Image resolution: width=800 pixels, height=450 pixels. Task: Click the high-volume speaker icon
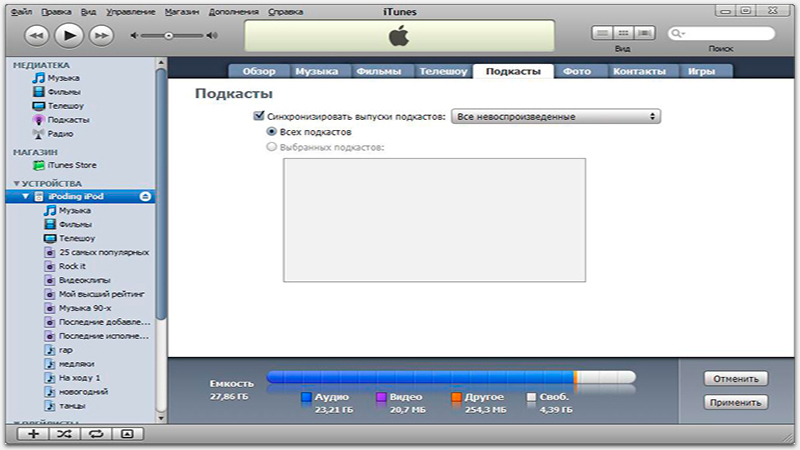click(x=212, y=36)
